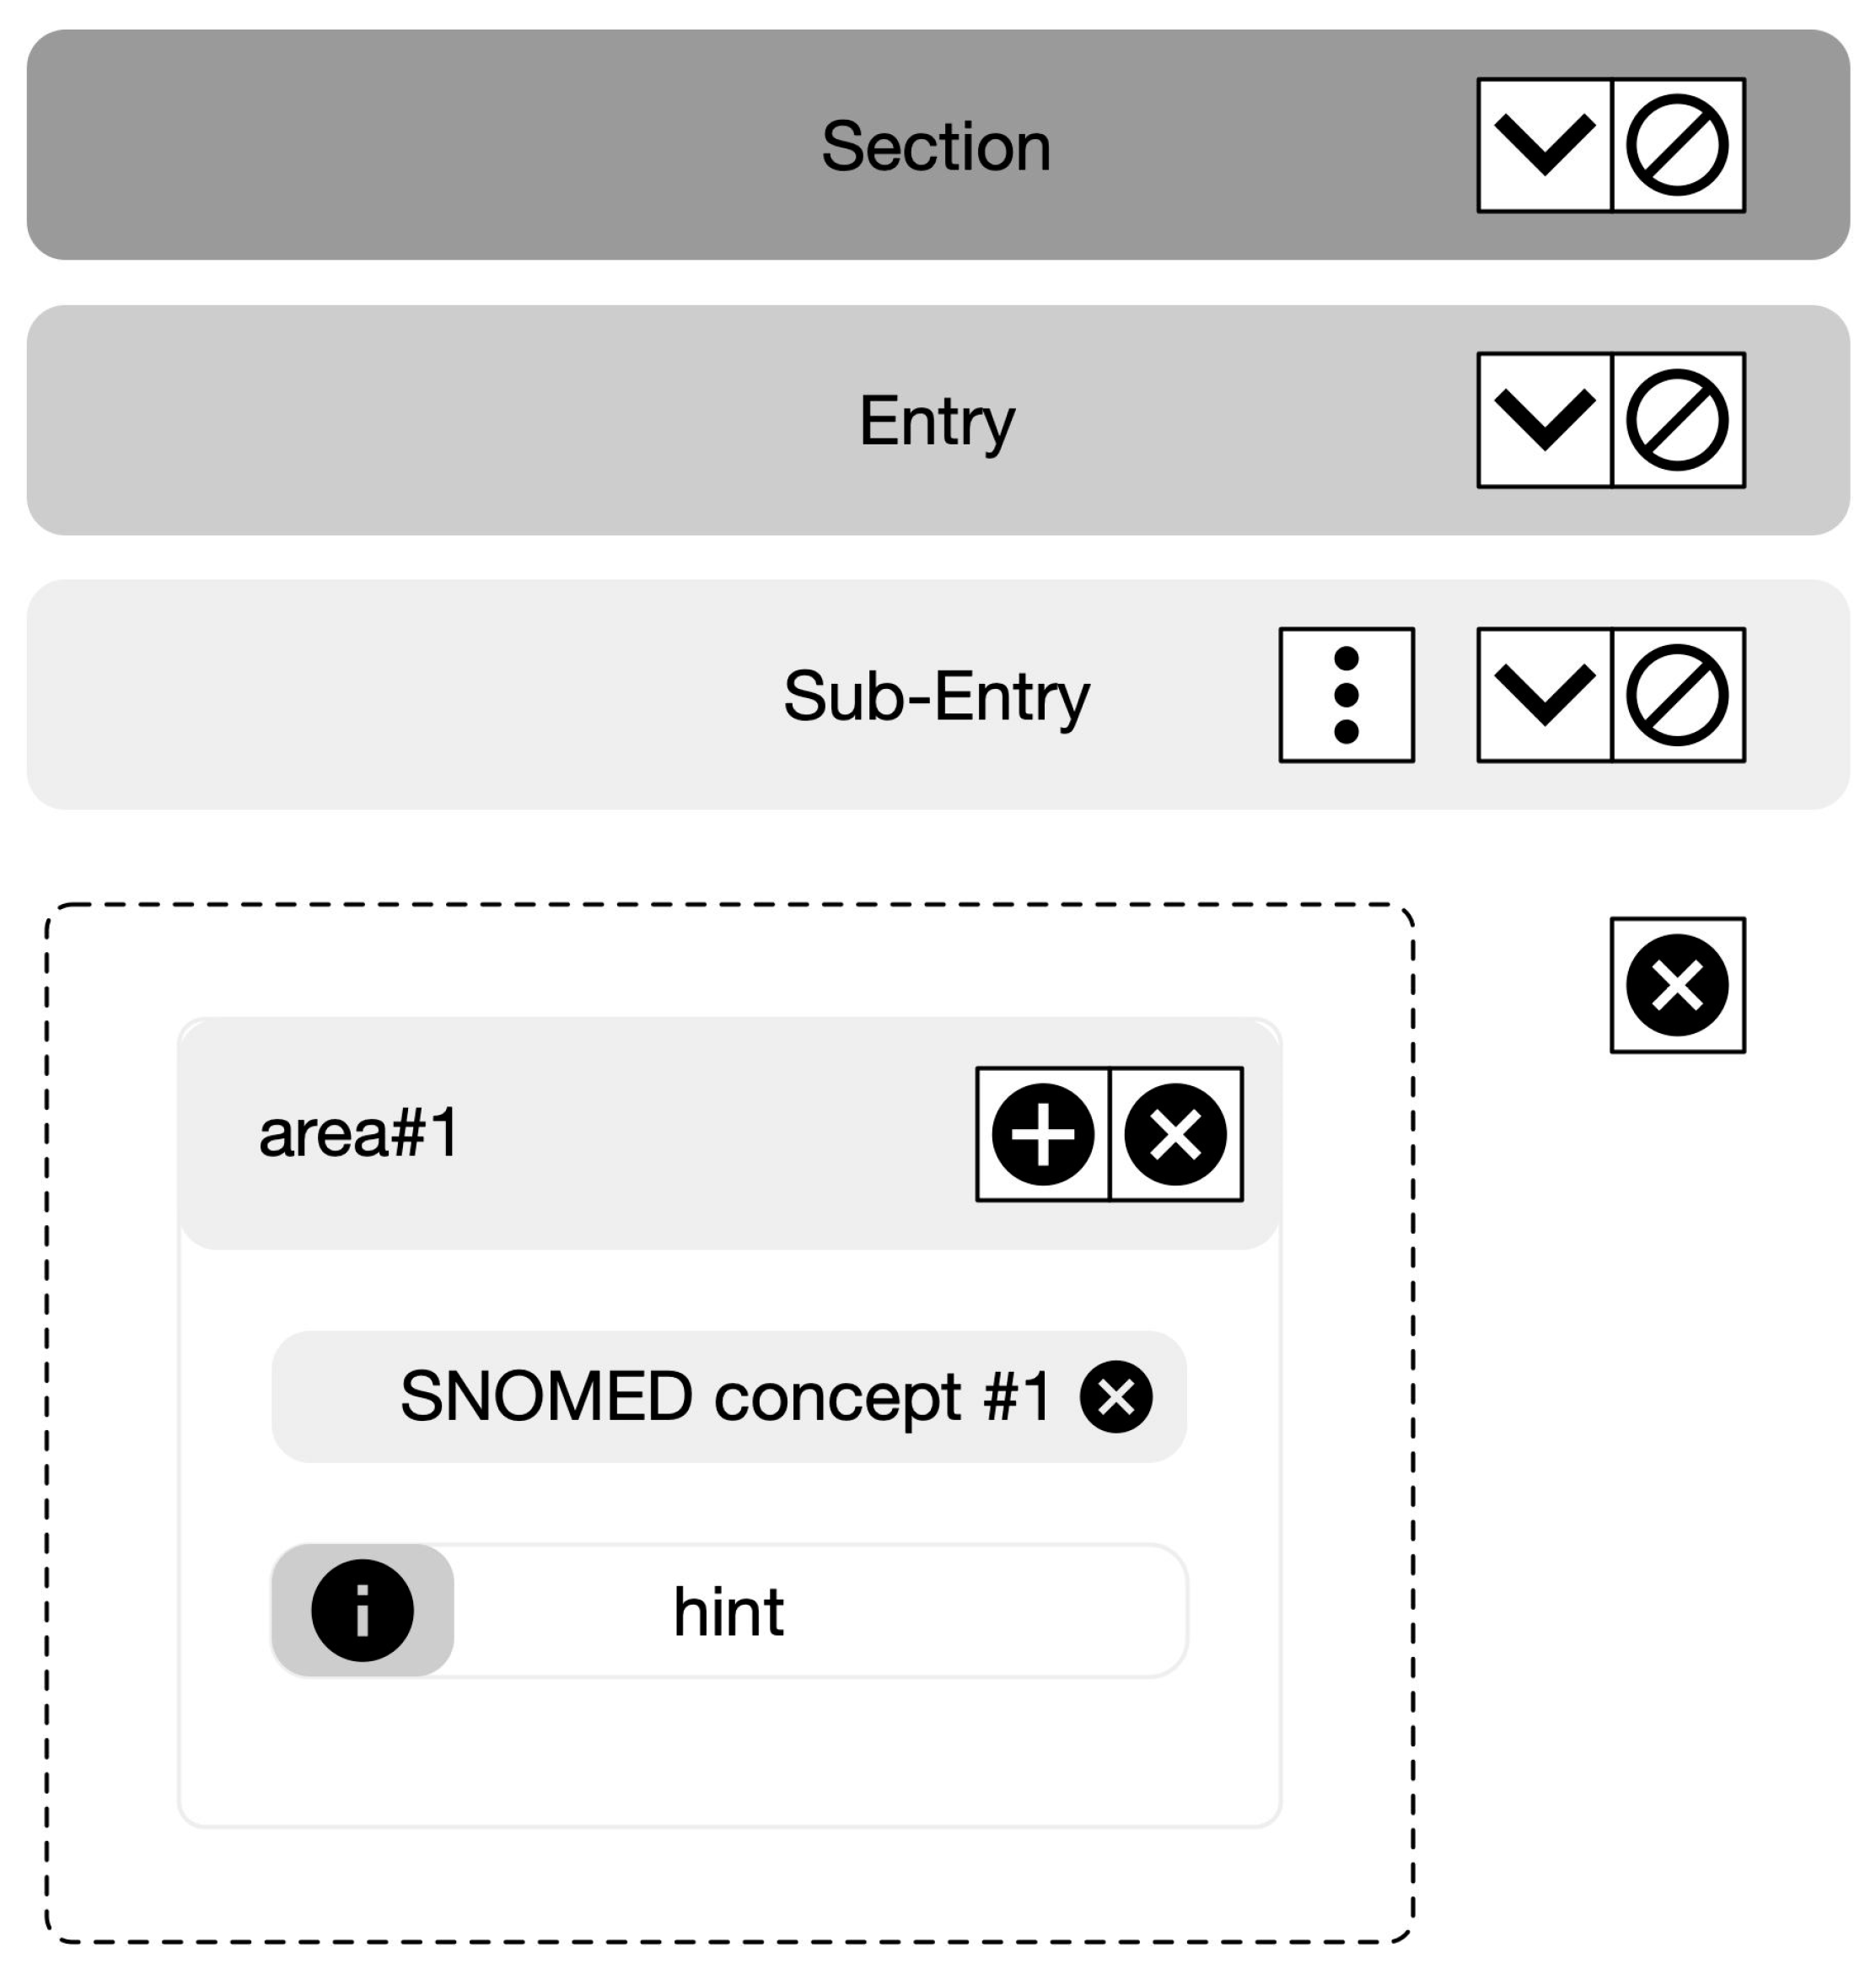
Task: Select the Section header label
Action: [x=936, y=146]
